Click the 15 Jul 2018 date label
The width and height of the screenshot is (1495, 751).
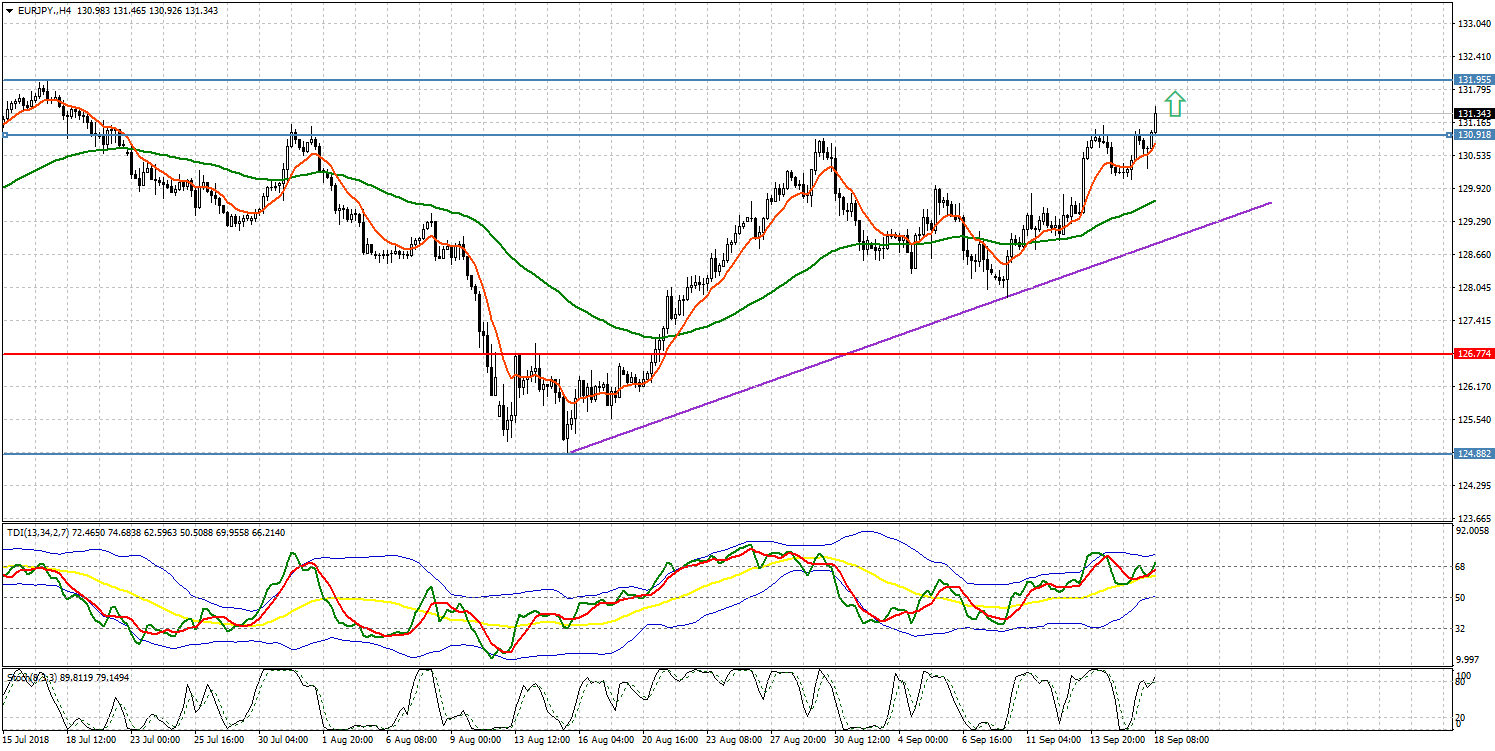click(x=27, y=740)
